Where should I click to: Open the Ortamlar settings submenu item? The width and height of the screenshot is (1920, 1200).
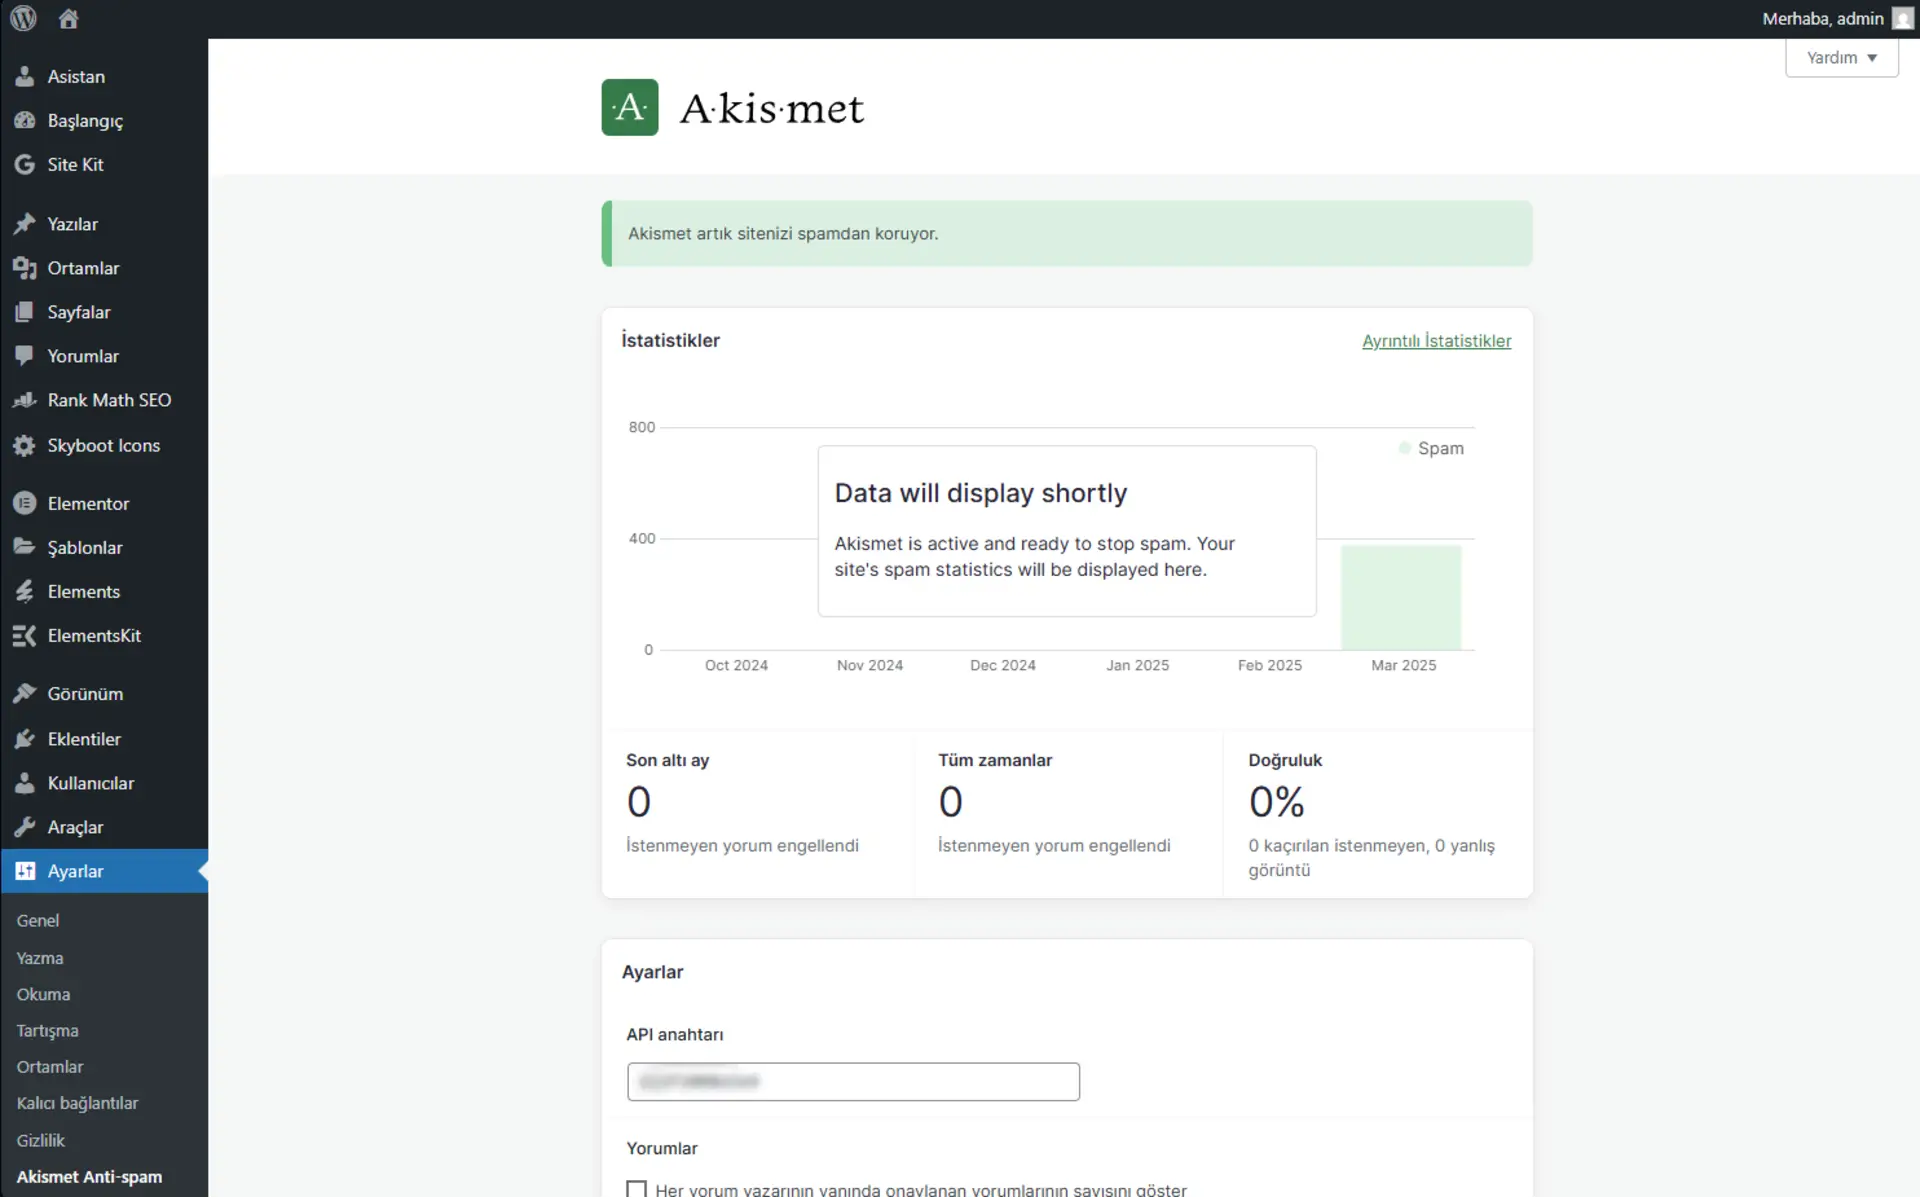(x=50, y=1068)
